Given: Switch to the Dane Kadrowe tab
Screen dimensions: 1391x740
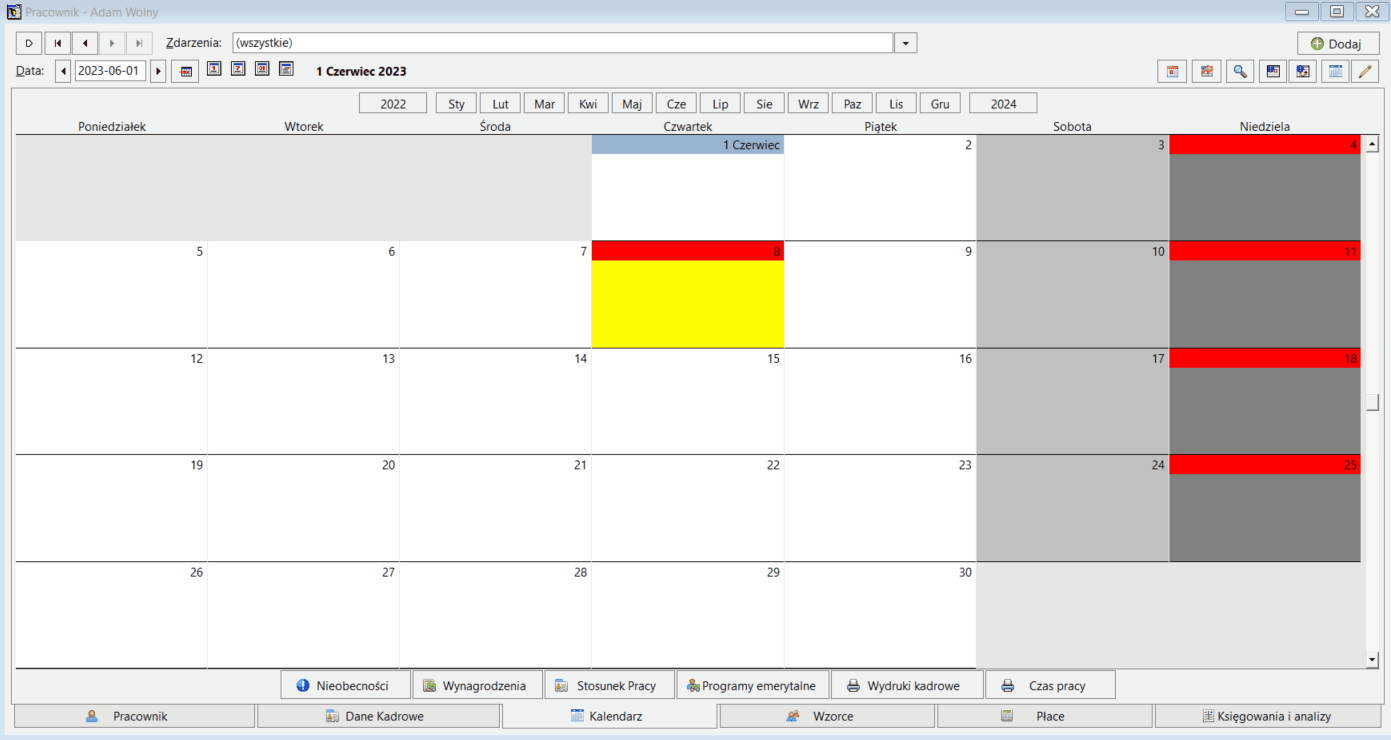Looking at the screenshot, I should pyautogui.click(x=378, y=716).
